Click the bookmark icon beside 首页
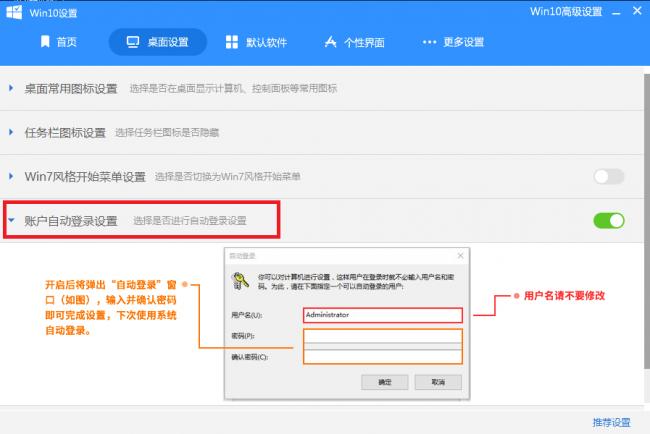Image resolution: width=650 pixels, height=434 pixels. coord(45,41)
